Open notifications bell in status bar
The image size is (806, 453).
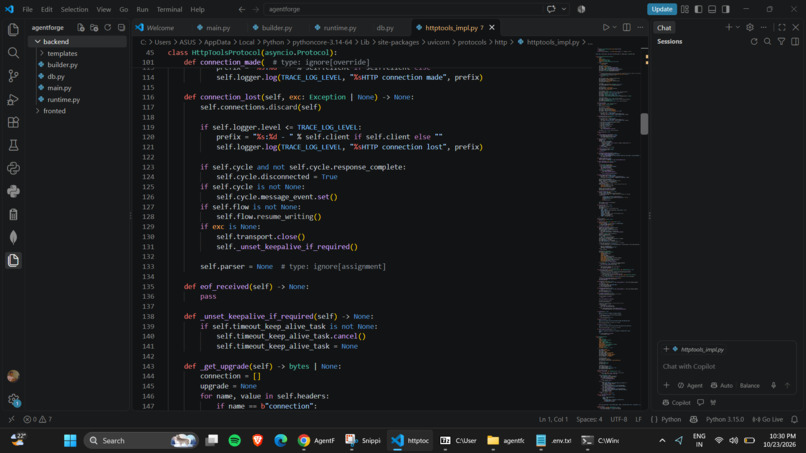[794, 419]
